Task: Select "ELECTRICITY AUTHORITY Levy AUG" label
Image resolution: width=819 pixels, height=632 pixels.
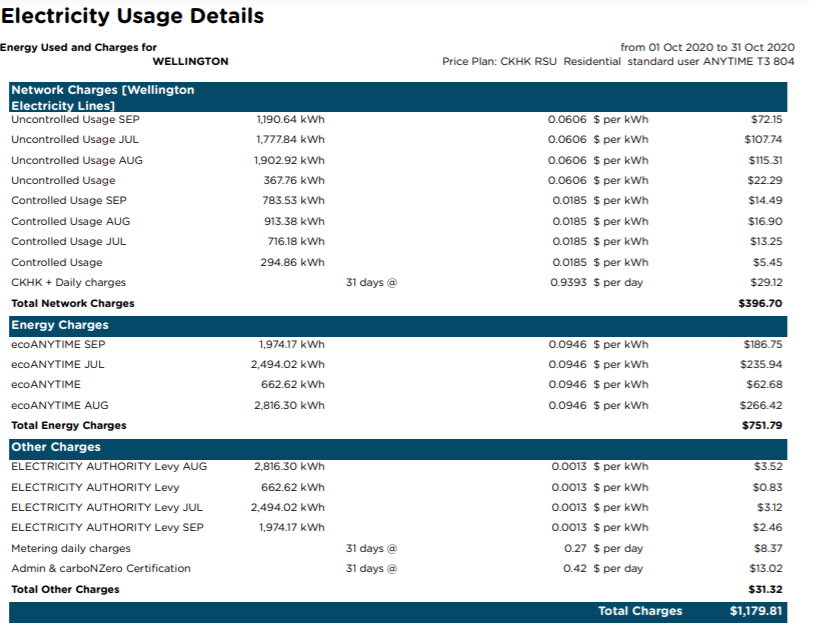Action: pos(109,466)
